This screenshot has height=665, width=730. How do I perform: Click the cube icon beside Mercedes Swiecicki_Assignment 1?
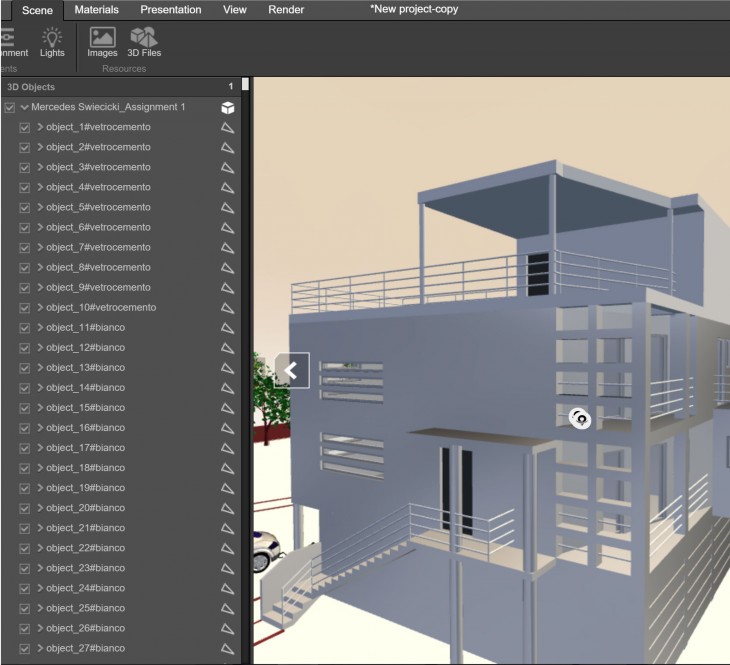point(228,108)
